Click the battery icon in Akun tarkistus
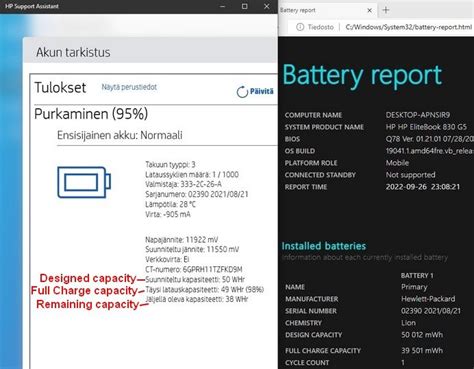This screenshot has height=369, width=474. [x=84, y=182]
